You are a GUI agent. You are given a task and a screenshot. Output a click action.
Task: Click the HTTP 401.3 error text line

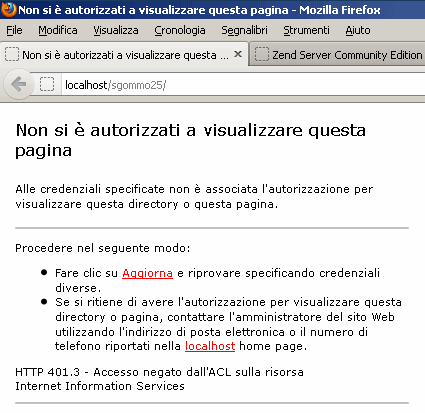point(159,372)
